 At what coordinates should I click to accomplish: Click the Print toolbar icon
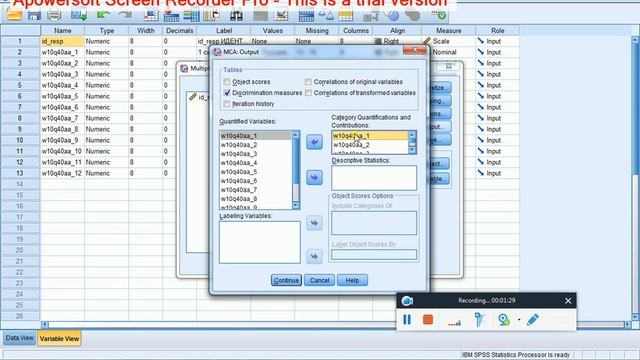[x=54, y=16]
